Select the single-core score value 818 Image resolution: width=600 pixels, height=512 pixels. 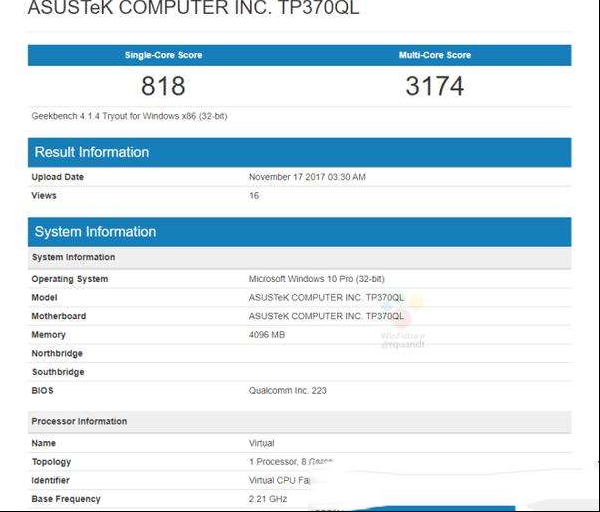(163, 86)
